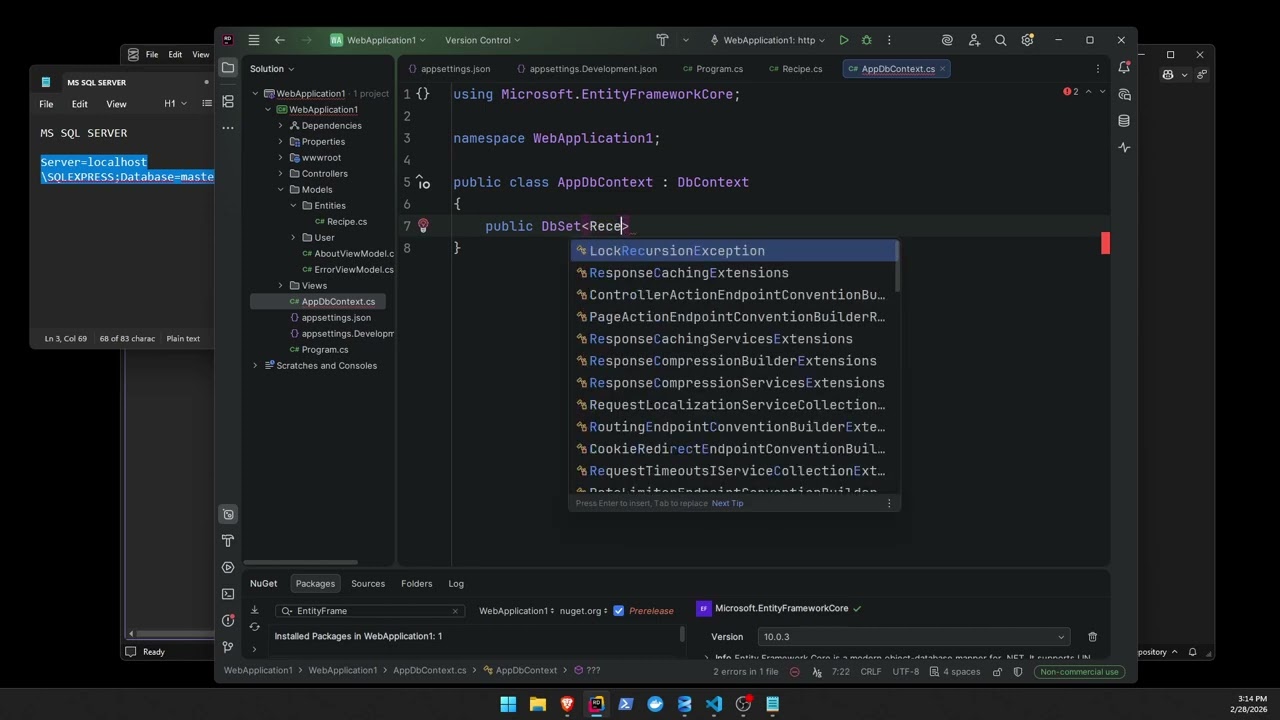Image resolution: width=1280 pixels, height=720 pixels.
Task: Switch to the Program.cs editor tab
Action: 713,69
